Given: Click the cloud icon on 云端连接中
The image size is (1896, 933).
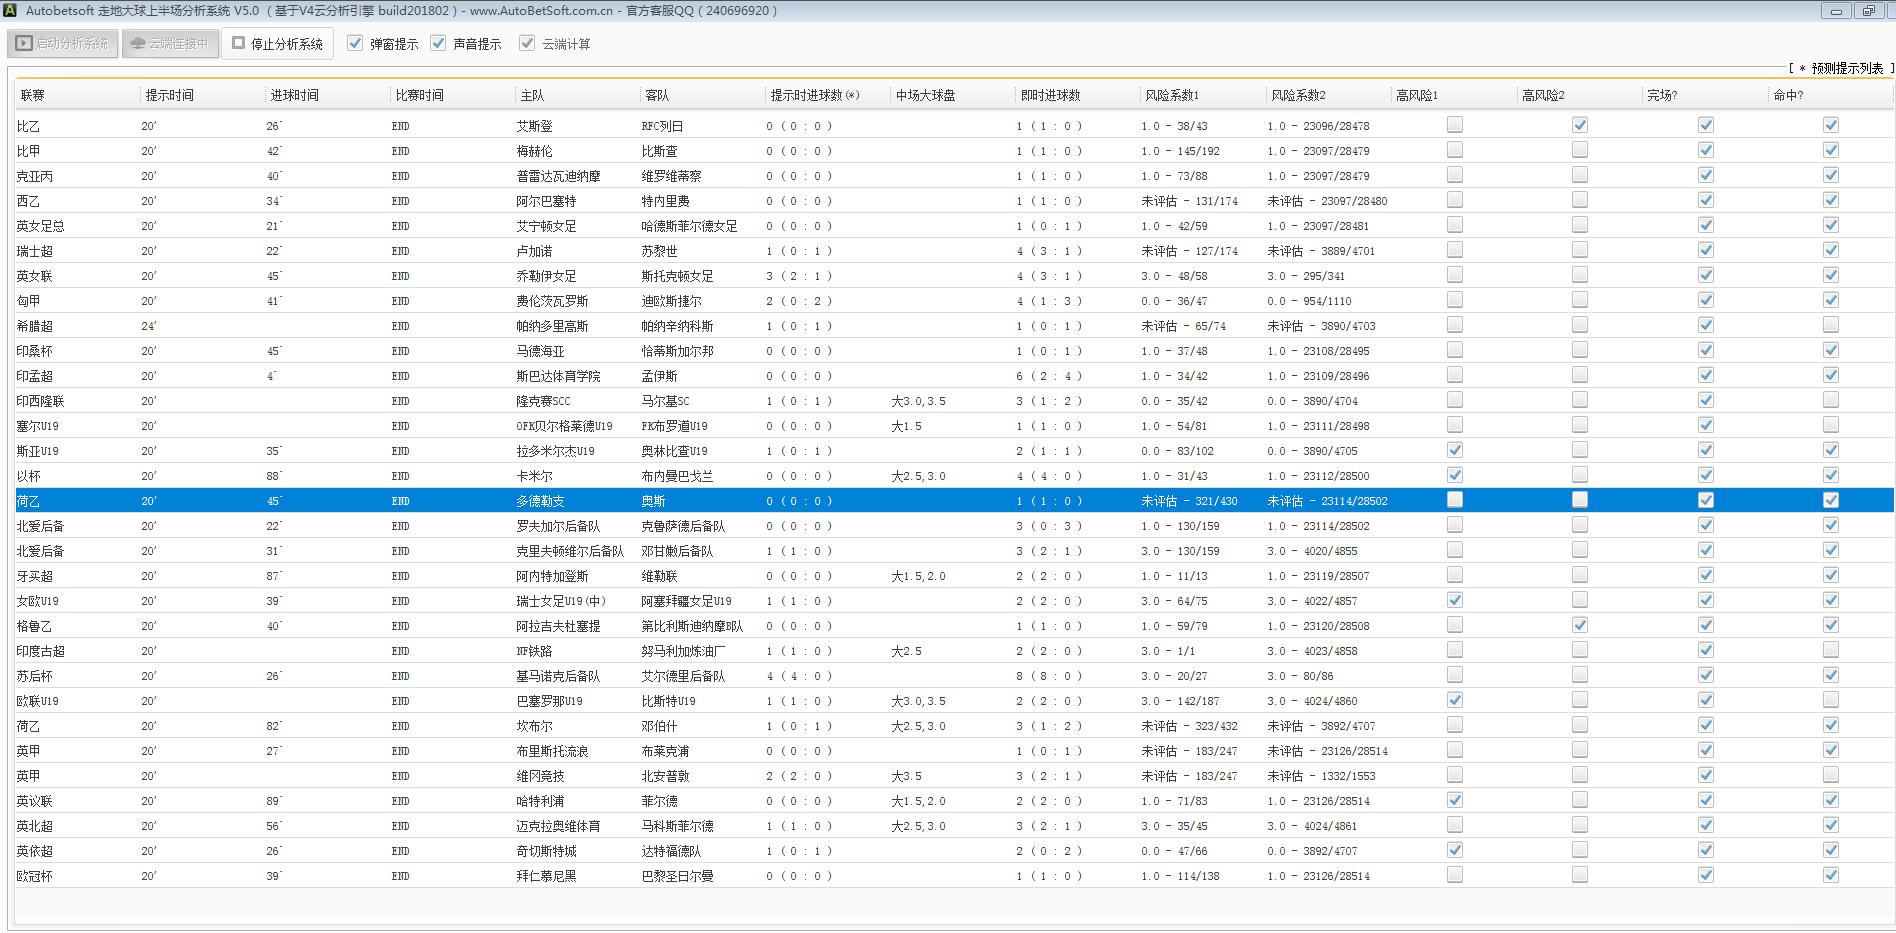Looking at the screenshot, I should click(138, 44).
